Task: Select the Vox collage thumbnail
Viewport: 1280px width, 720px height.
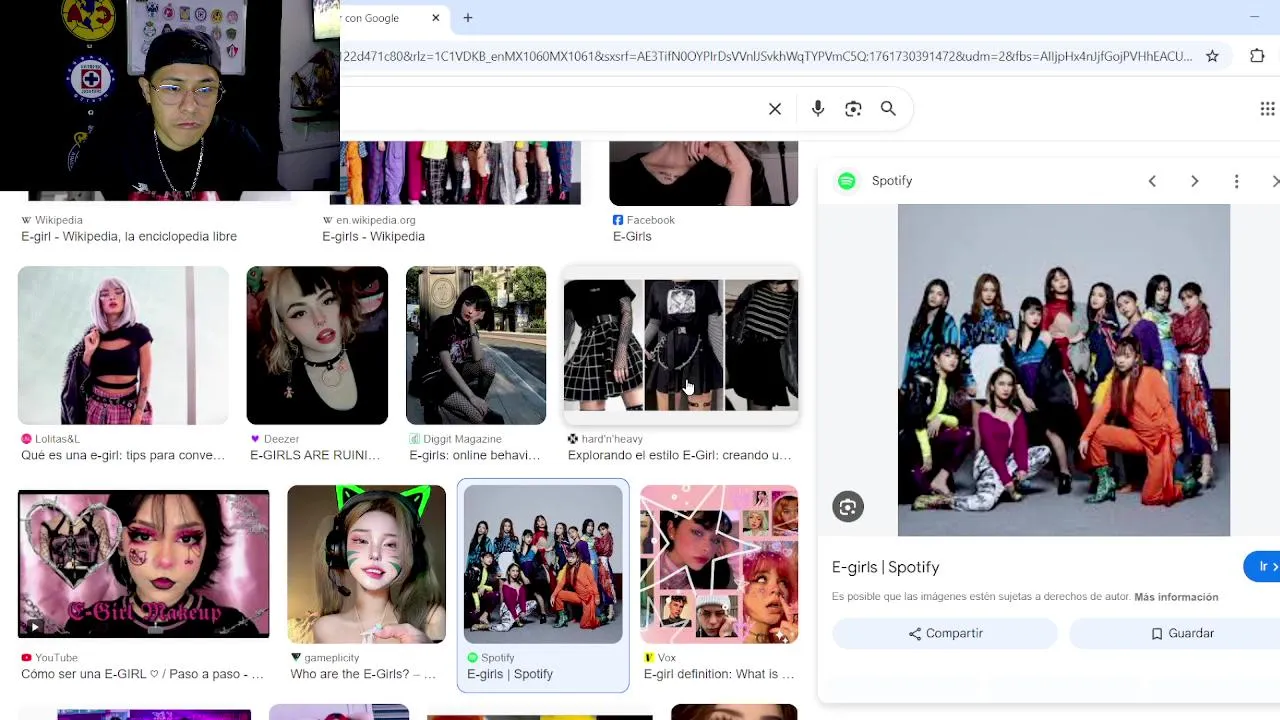Action: [x=719, y=564]
